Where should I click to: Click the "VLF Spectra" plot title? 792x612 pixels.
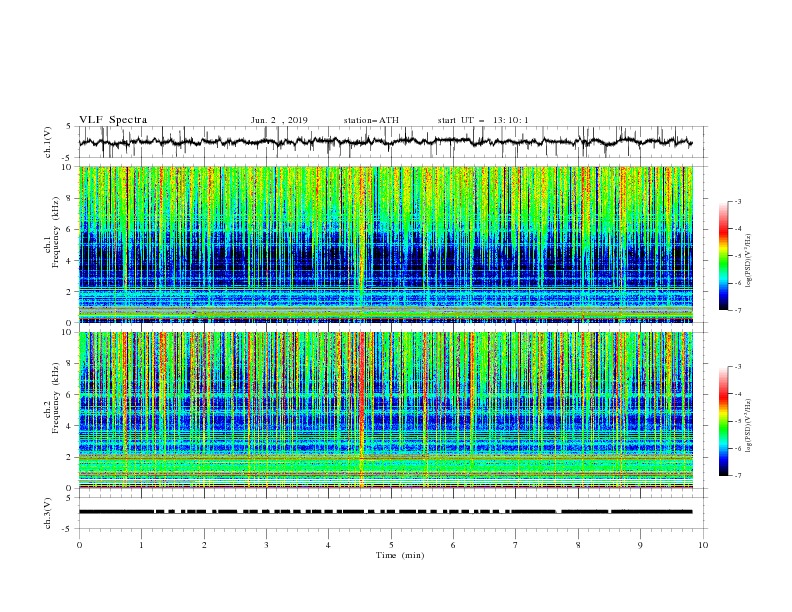tap(113, 120)
